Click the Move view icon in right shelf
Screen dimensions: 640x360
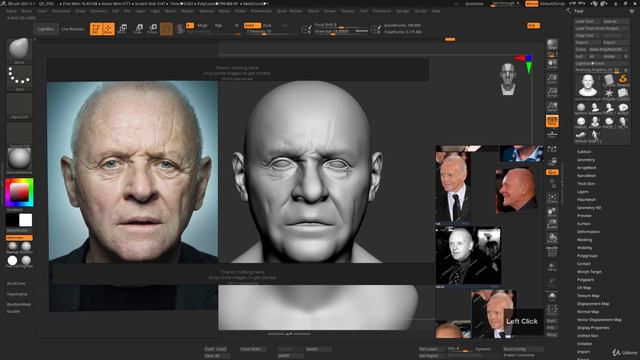pyautogui.click(x=552, y=212)
